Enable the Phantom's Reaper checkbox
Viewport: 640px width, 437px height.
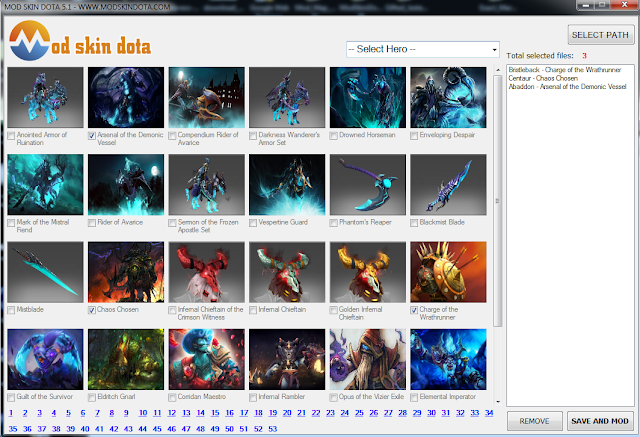[x=333, y=223]
